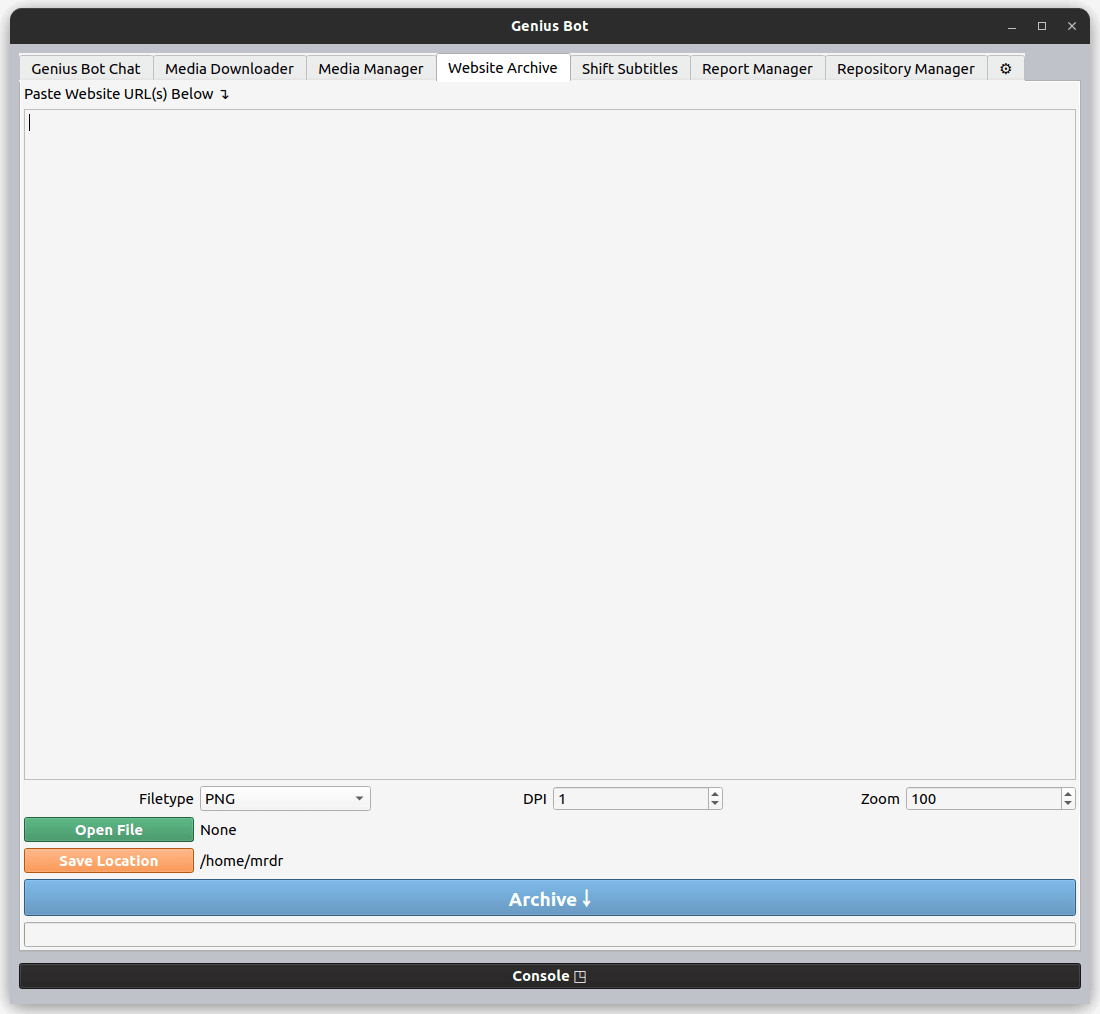Open the settings gear tab
The image size is (1100, 1014).
1005,68
